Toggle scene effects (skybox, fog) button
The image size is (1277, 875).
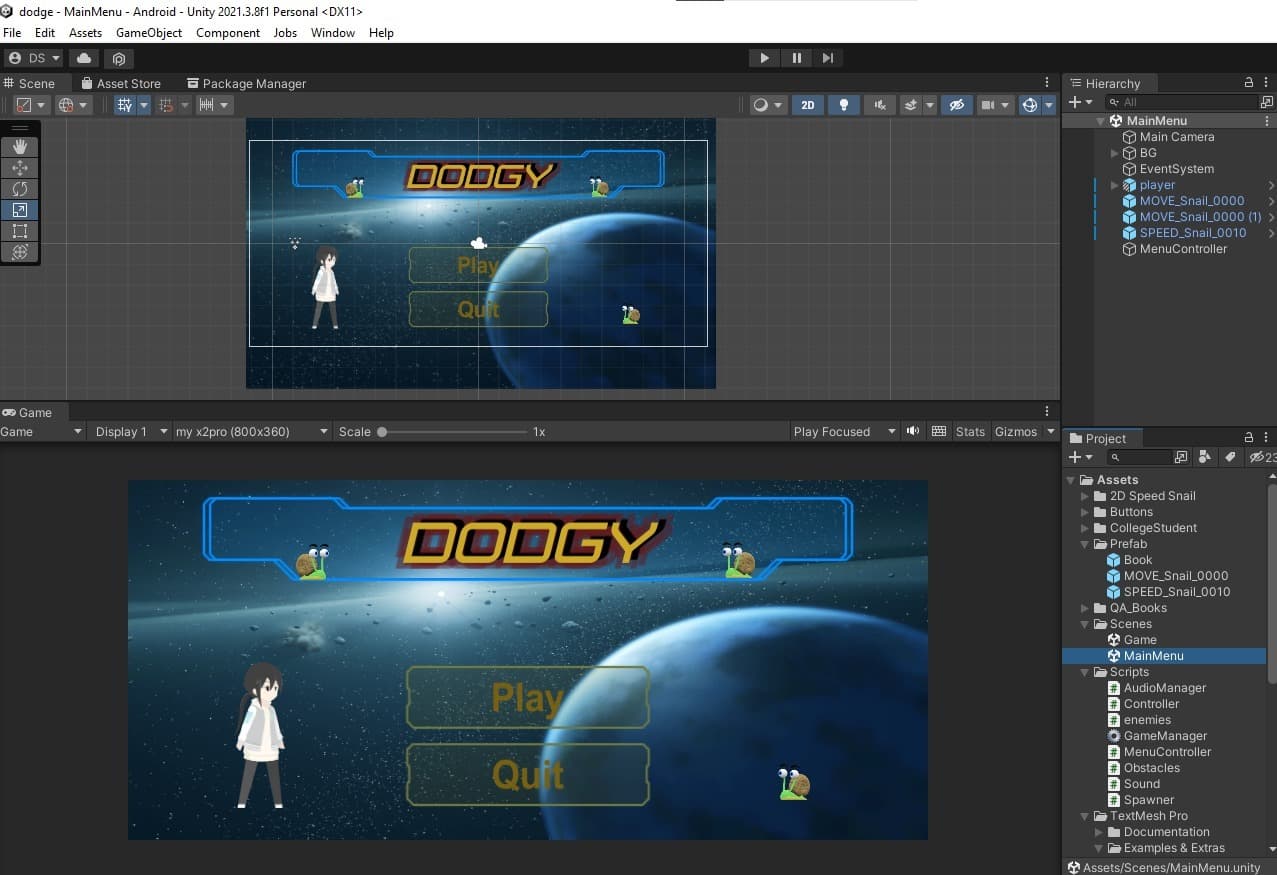(911, 105)
